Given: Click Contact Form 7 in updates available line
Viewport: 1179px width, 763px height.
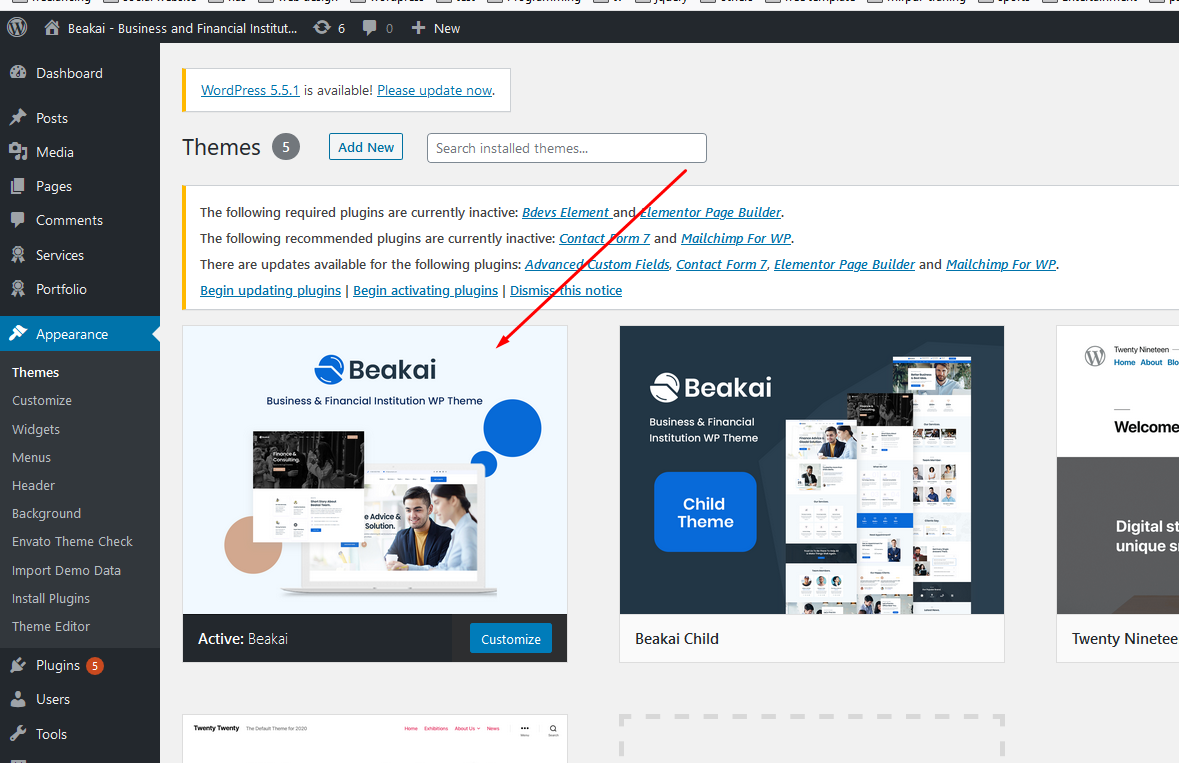Looking at the screenshot, I should click(x=722, y=265).
